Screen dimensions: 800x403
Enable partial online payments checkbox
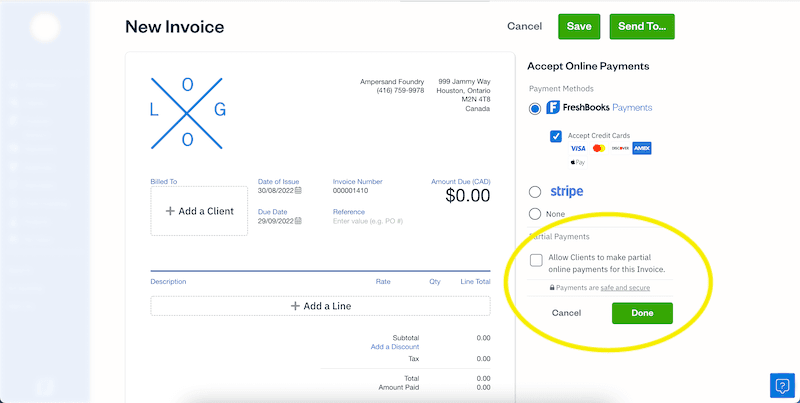click(537, 261)
